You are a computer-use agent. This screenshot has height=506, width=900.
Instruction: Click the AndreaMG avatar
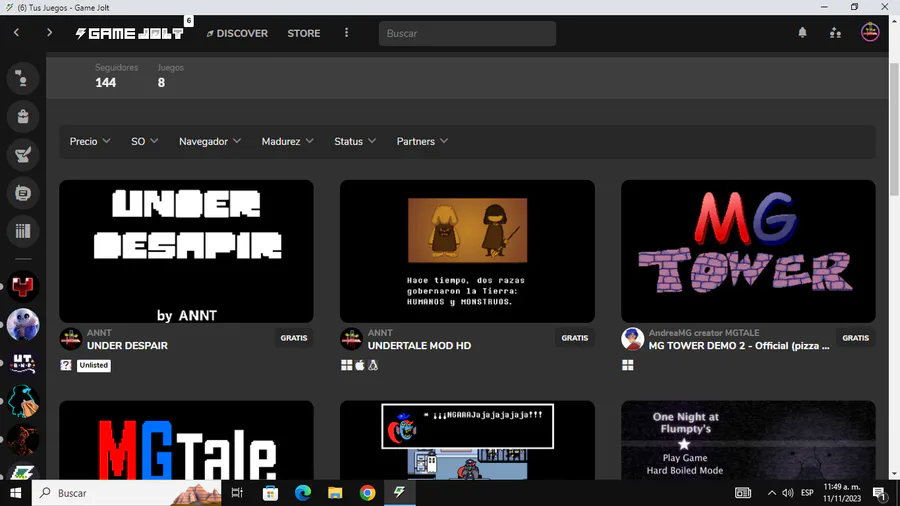click(633, 339)
